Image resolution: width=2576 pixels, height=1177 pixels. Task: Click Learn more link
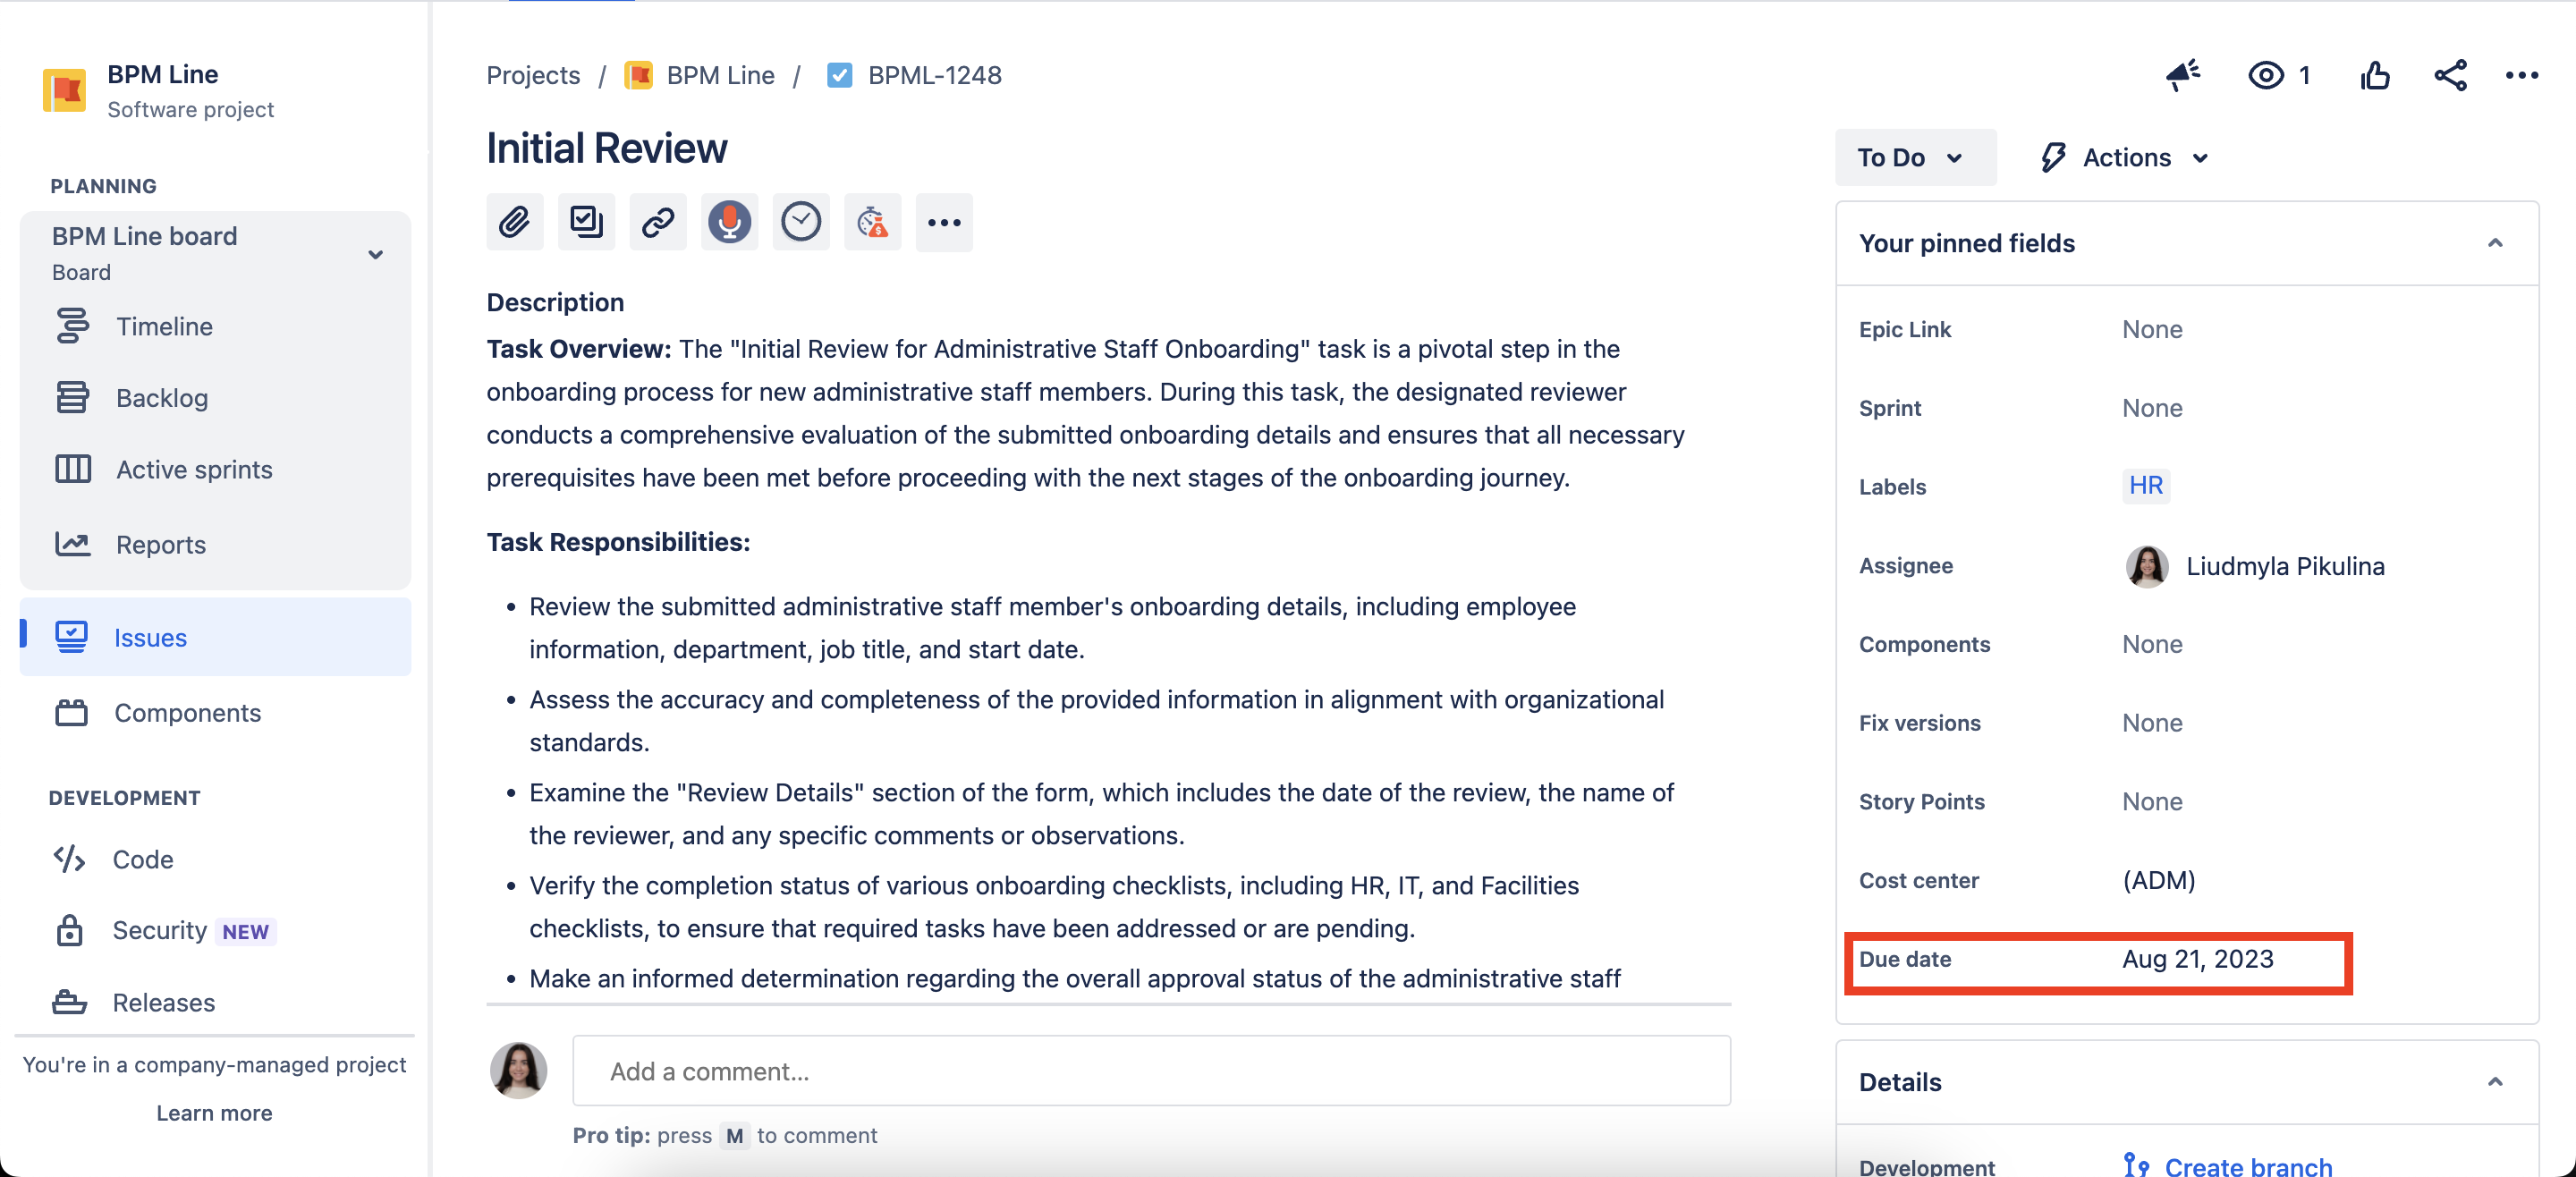click(x=214, y=1113)
